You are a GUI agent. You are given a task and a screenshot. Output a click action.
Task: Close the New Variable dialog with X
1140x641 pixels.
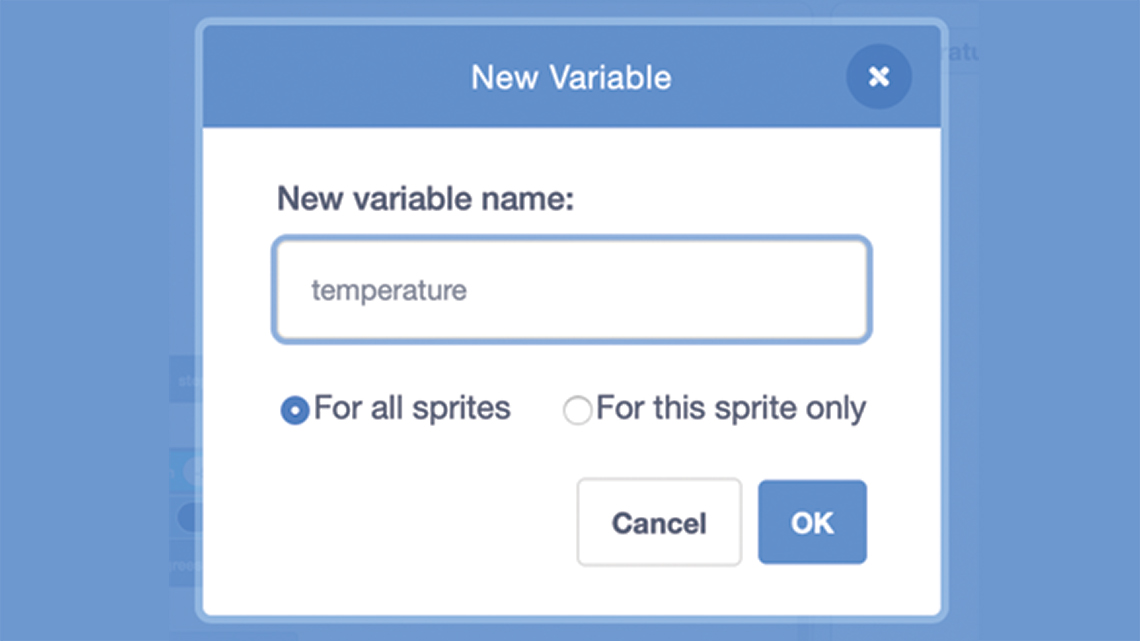878,76
